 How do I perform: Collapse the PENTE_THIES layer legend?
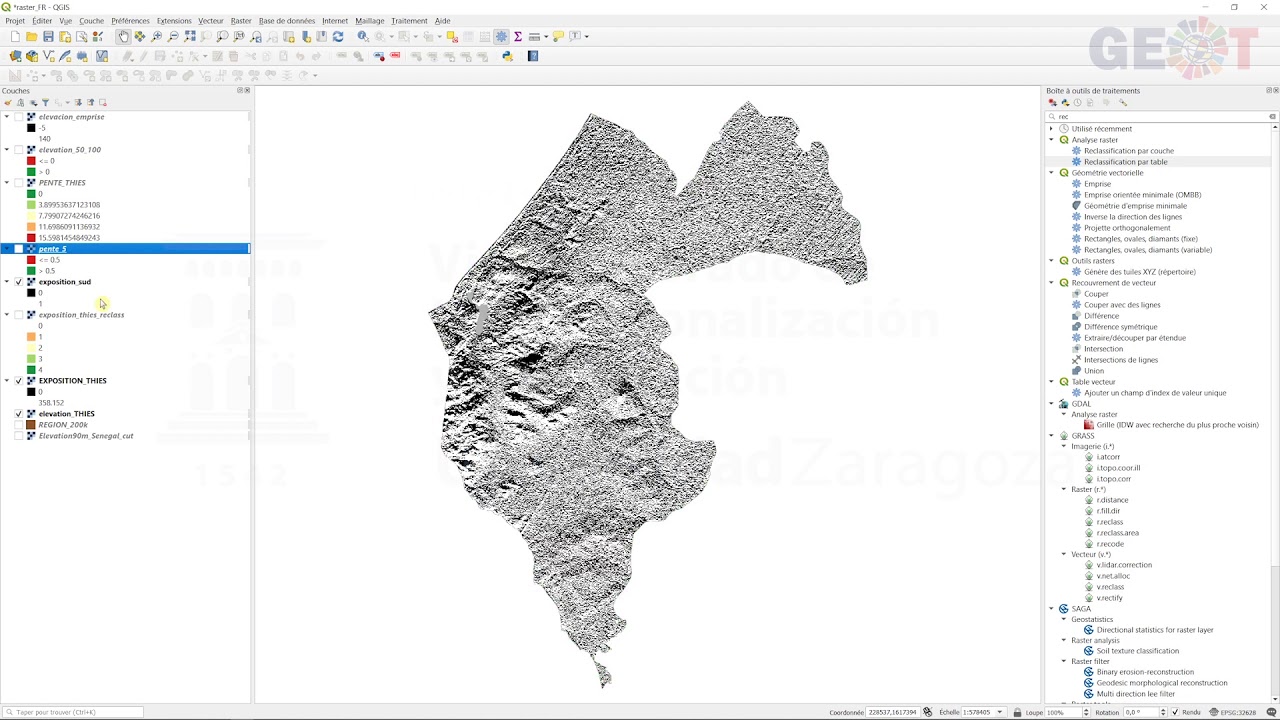tap(7, 183)
